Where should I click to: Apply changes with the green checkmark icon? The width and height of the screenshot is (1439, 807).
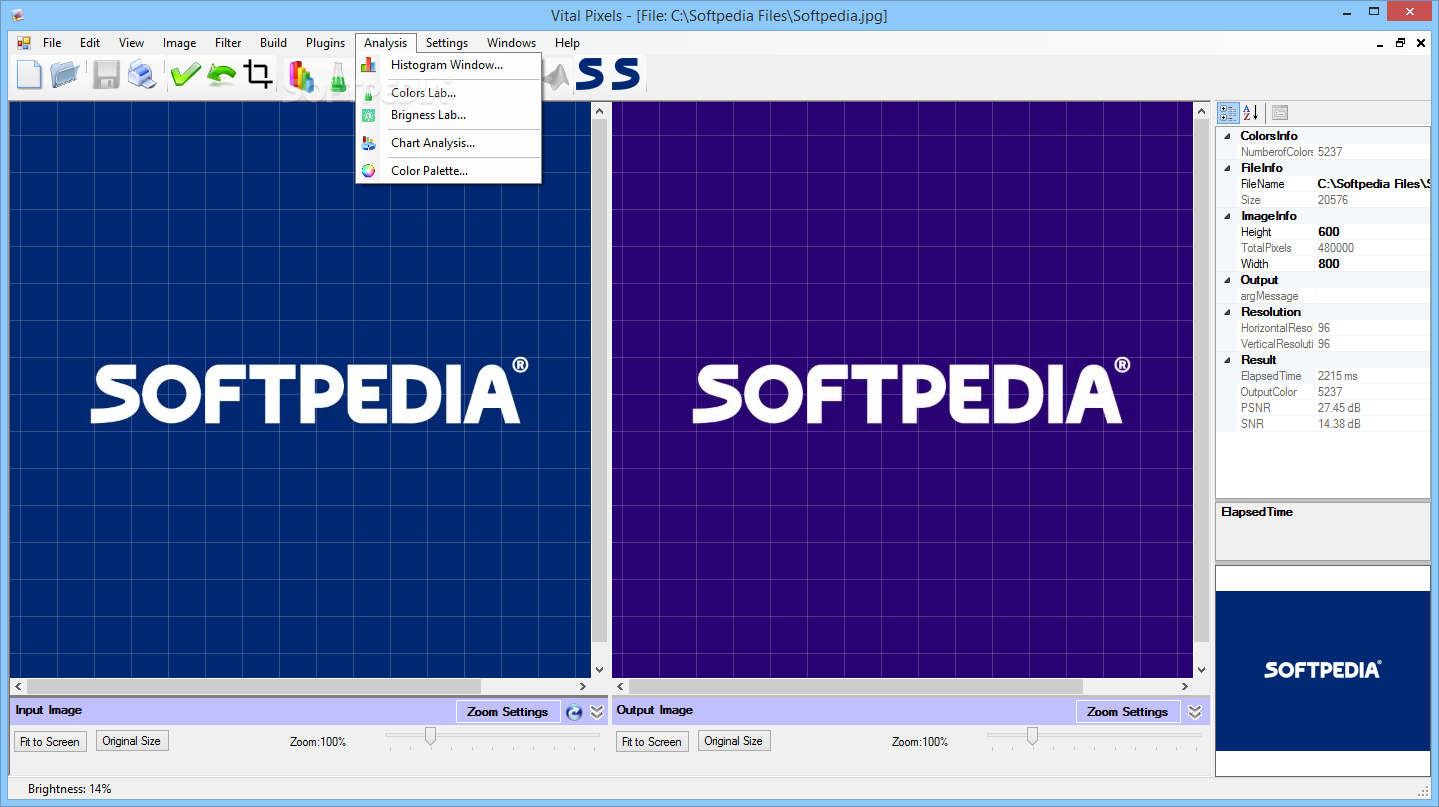coord(186,74)
